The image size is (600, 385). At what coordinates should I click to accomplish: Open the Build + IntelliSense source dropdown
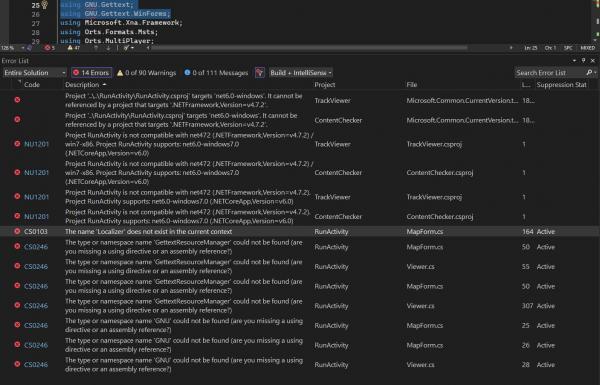tap(301, 73)
